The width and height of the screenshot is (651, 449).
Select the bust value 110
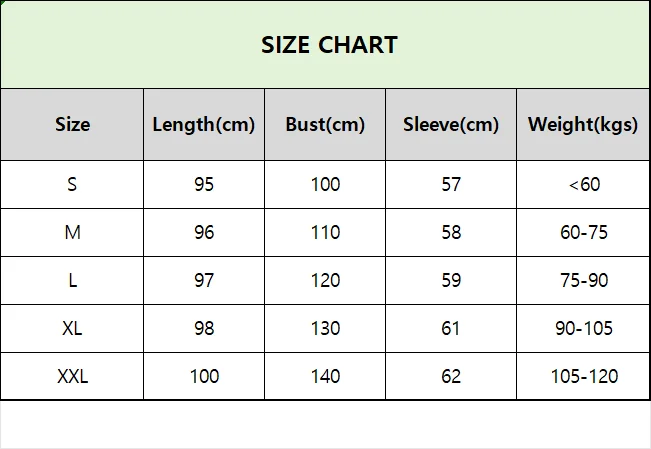pos(325,232)
